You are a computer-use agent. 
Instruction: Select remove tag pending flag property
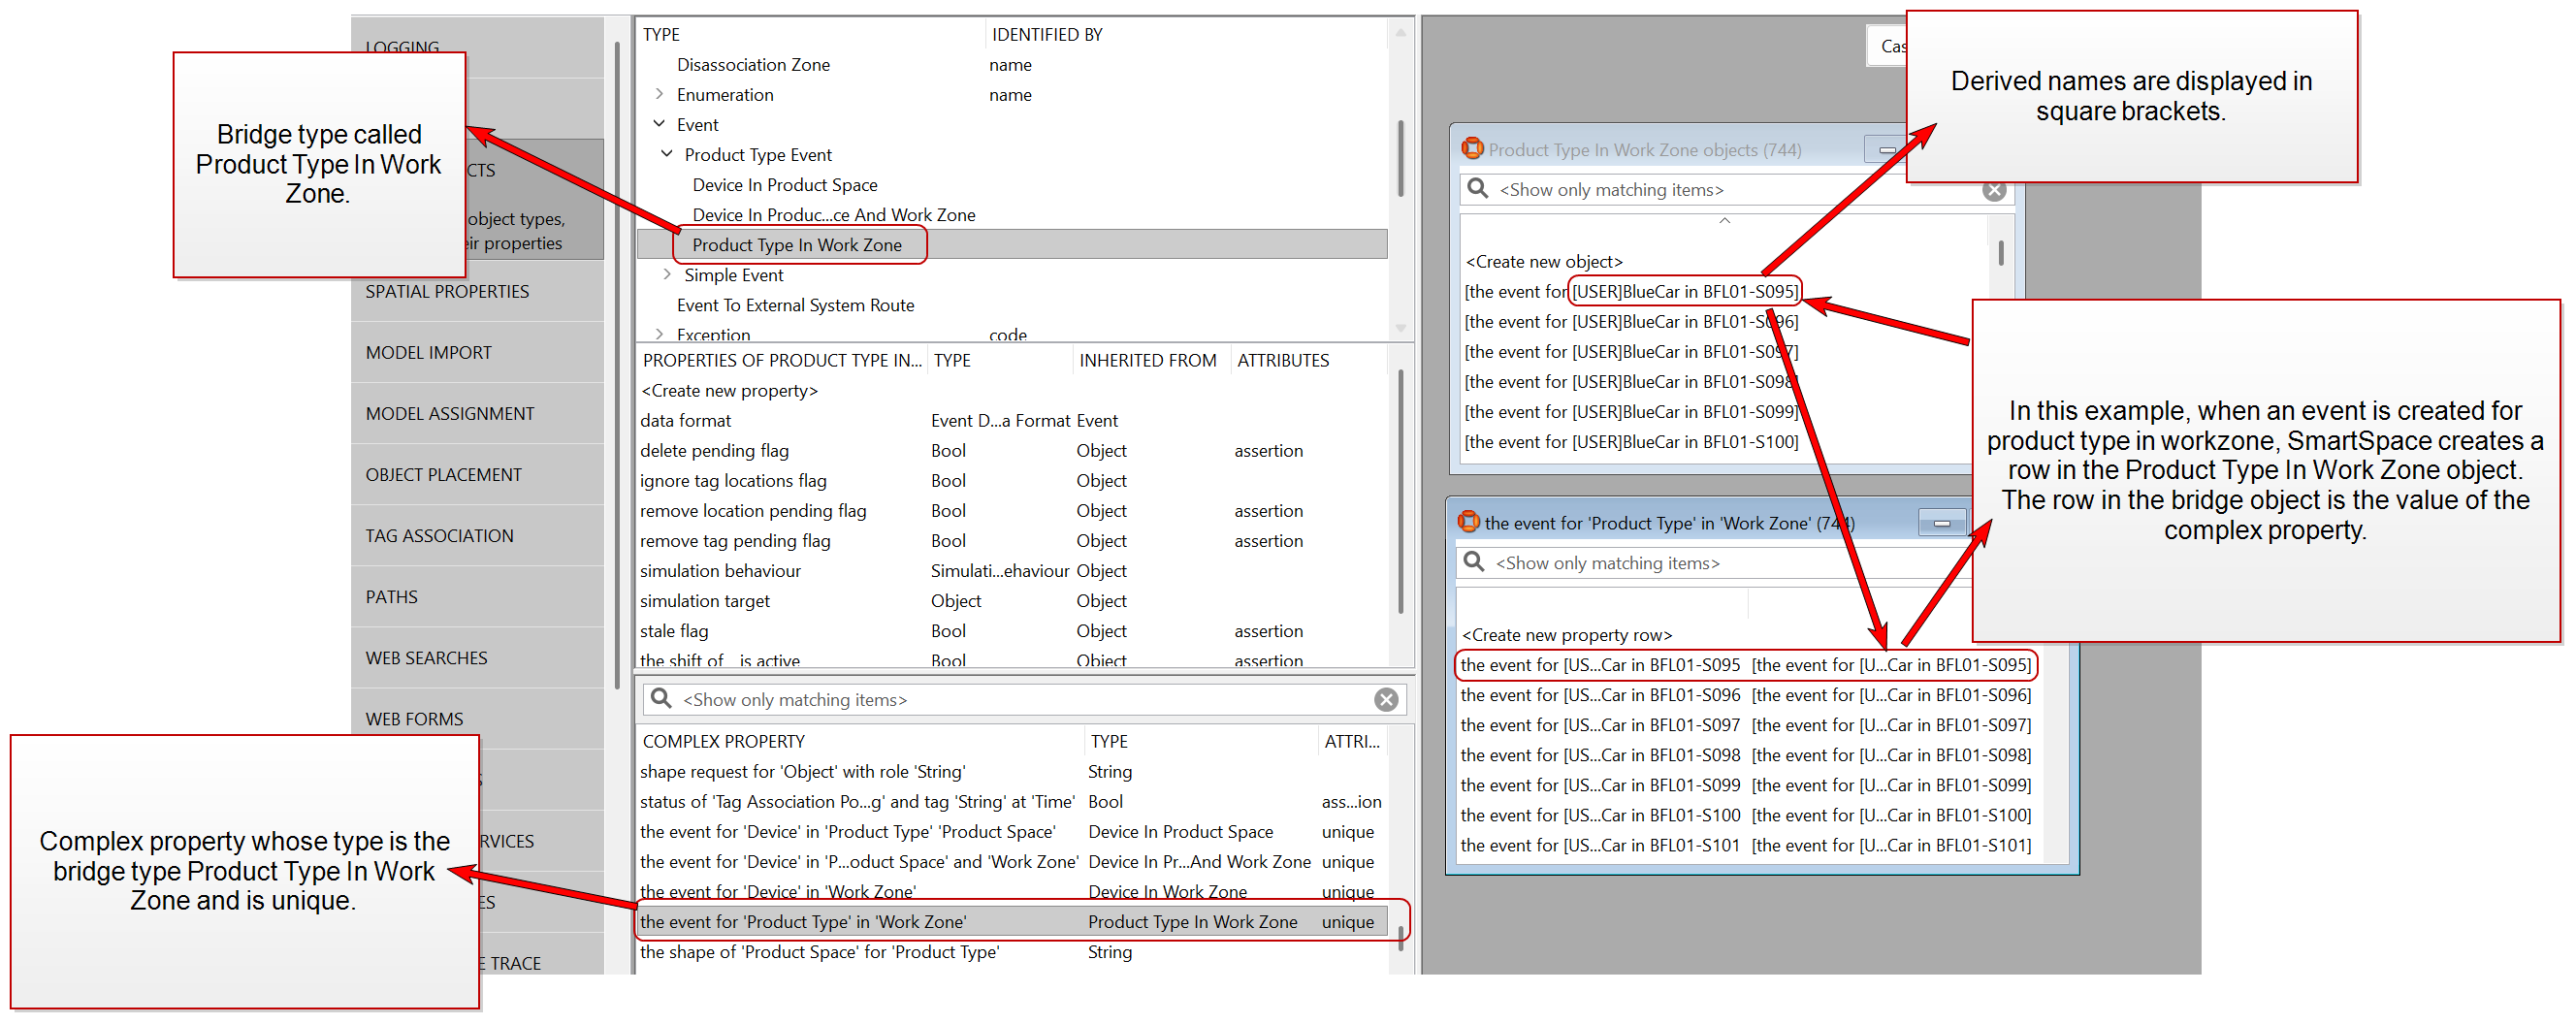pyautogui.click(x=1012, y=540)
